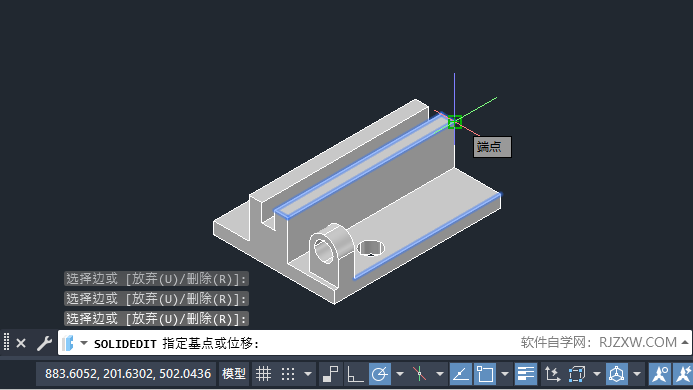The width and height of the screenshot is (693, 390).
Task: Switch to 模型 model space button
Action: [x=233, y=374]
